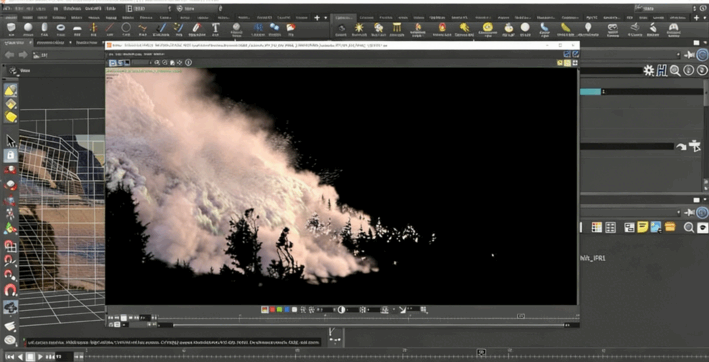Click the teal parameter field in right pane
The image size is (709, 362).
591,92
